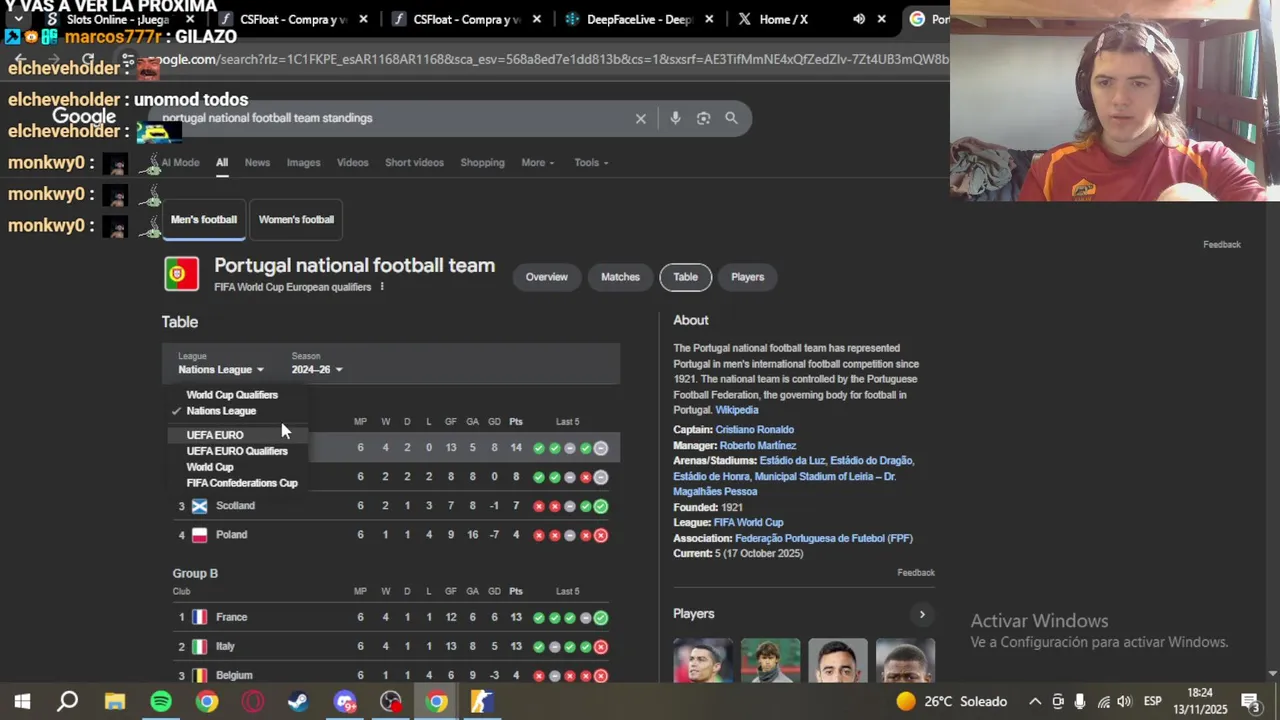
Task: Select FIFA Confederations Cup option
Action: point(242,483)
